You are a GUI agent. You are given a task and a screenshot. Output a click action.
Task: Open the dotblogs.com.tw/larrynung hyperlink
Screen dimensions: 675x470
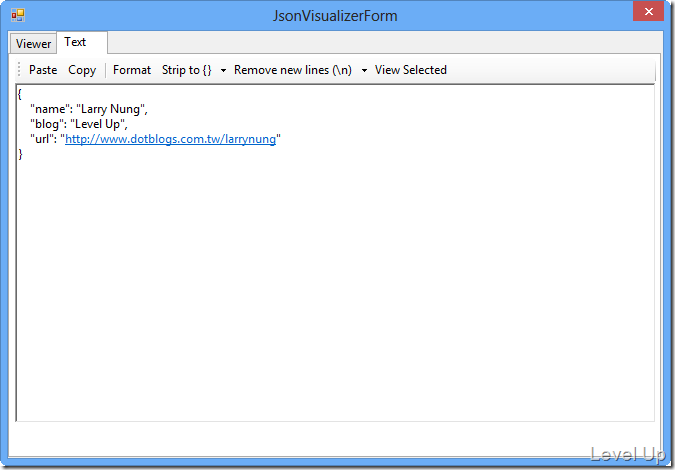click(x=170, y=139)
